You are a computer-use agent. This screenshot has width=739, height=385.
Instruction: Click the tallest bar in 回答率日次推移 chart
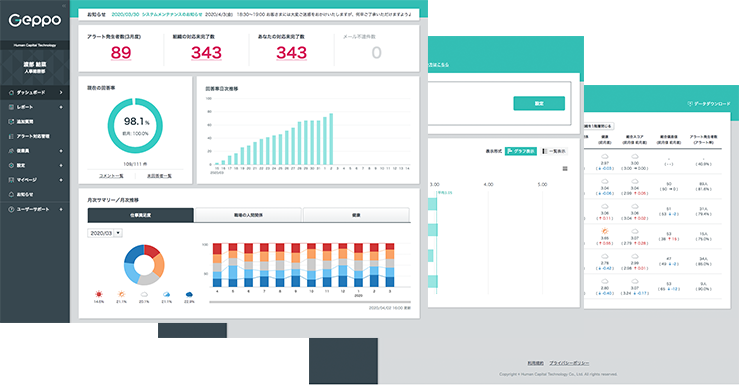331,139
